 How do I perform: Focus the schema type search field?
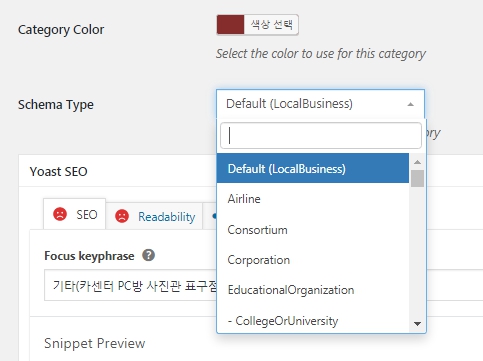(321, 136)
